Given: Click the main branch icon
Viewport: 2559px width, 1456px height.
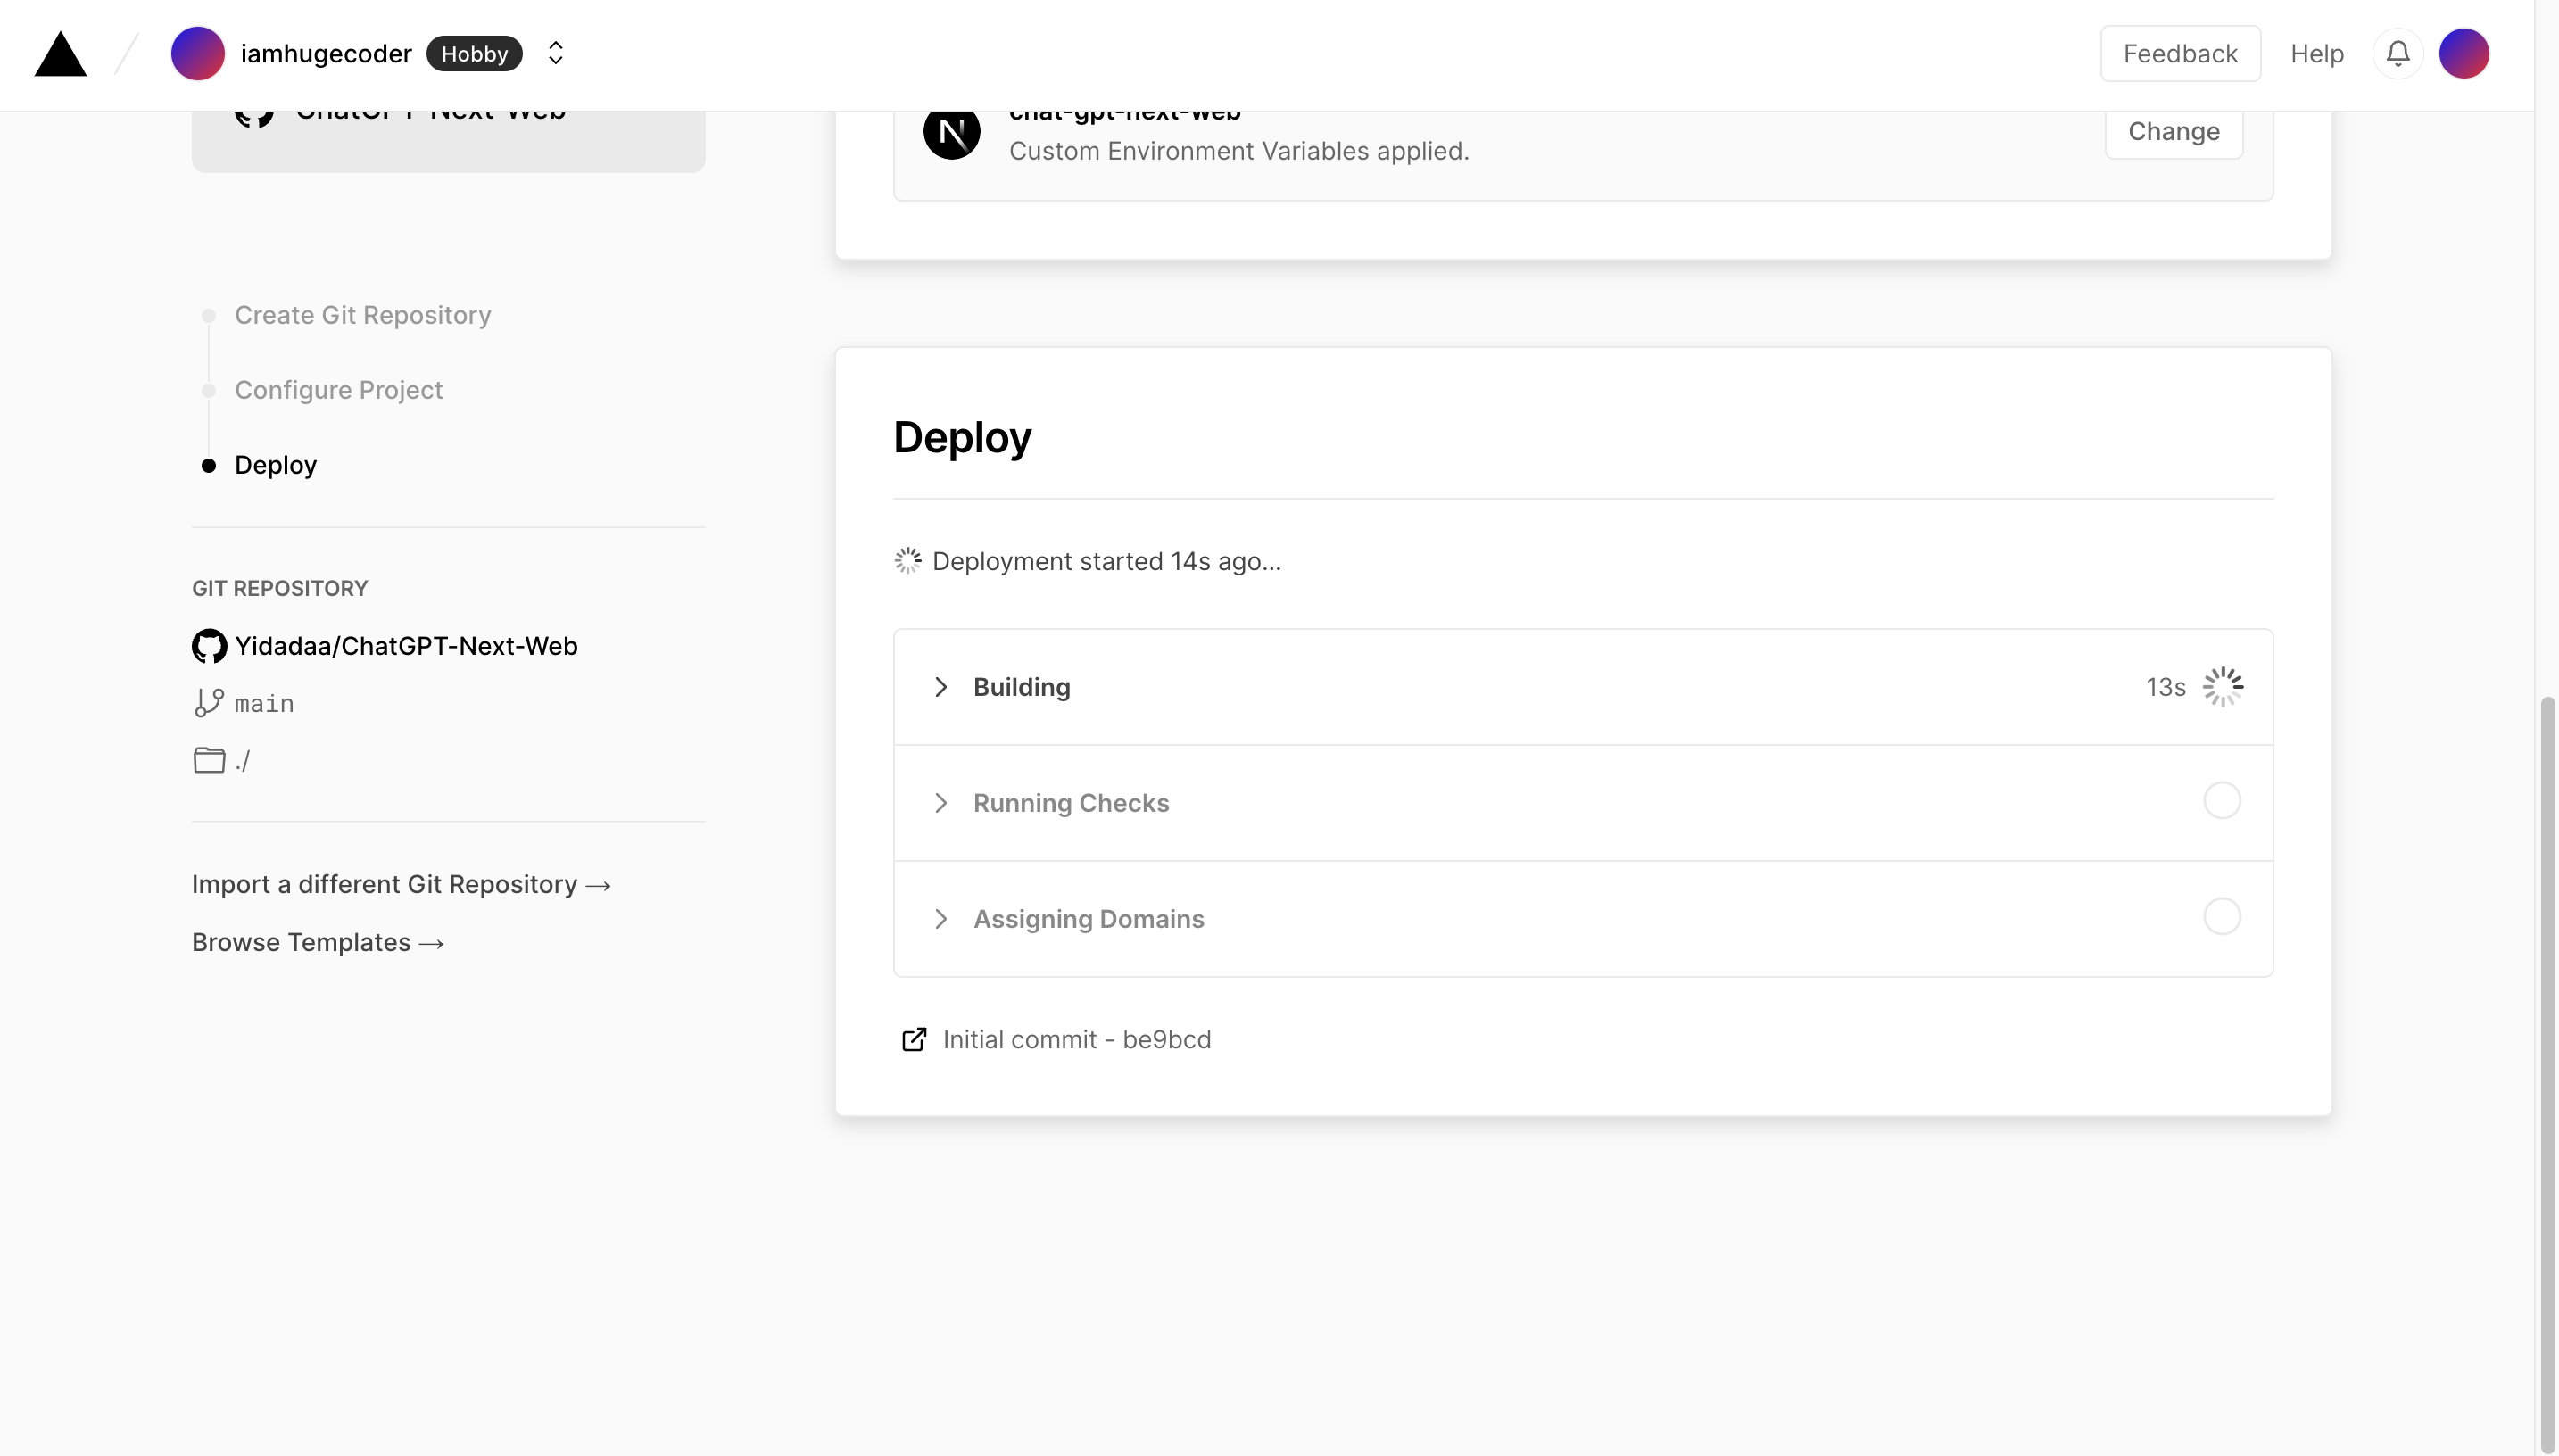Looking at the screenshot, I should tap(209, 703).
